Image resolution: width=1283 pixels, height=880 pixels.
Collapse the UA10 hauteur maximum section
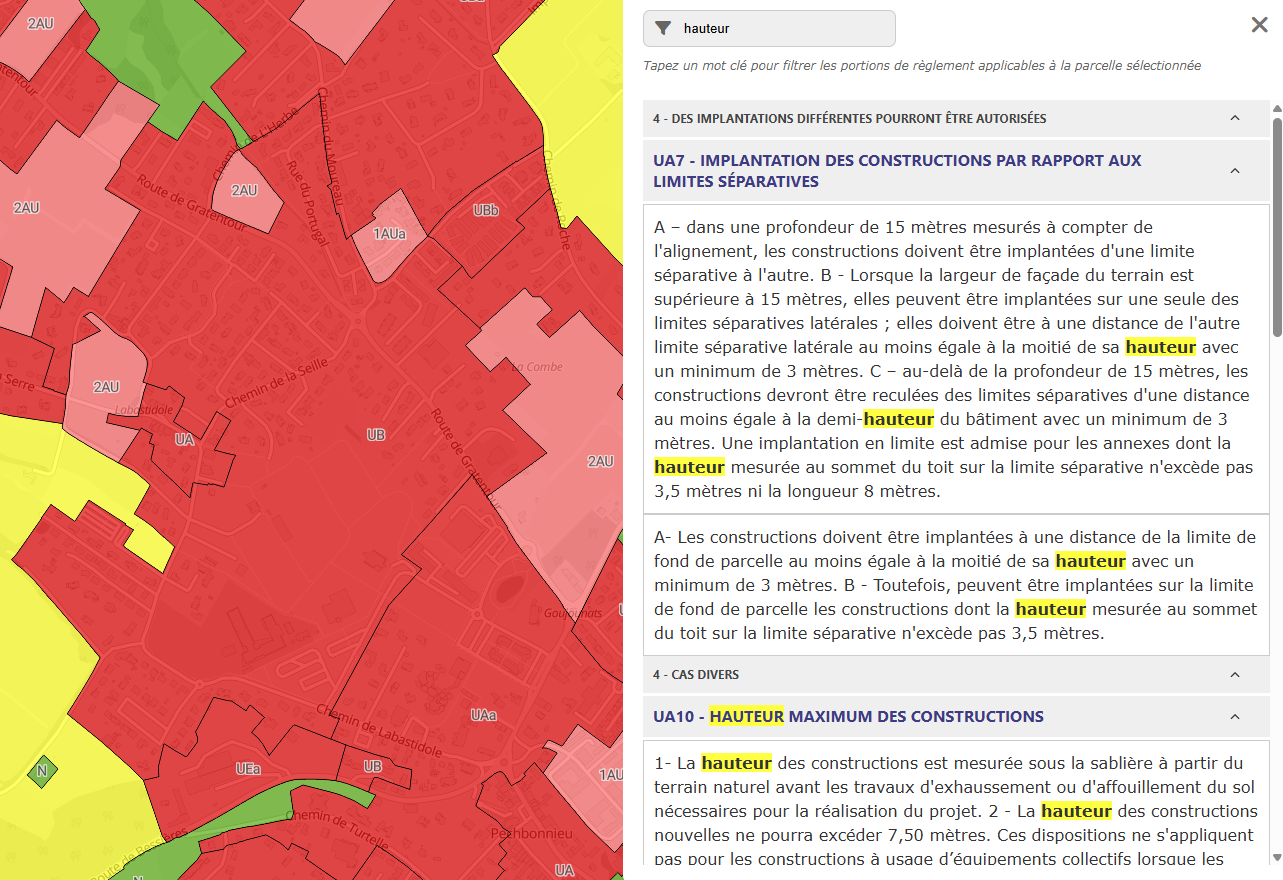pyautogui.click(x=1234, y=716)
